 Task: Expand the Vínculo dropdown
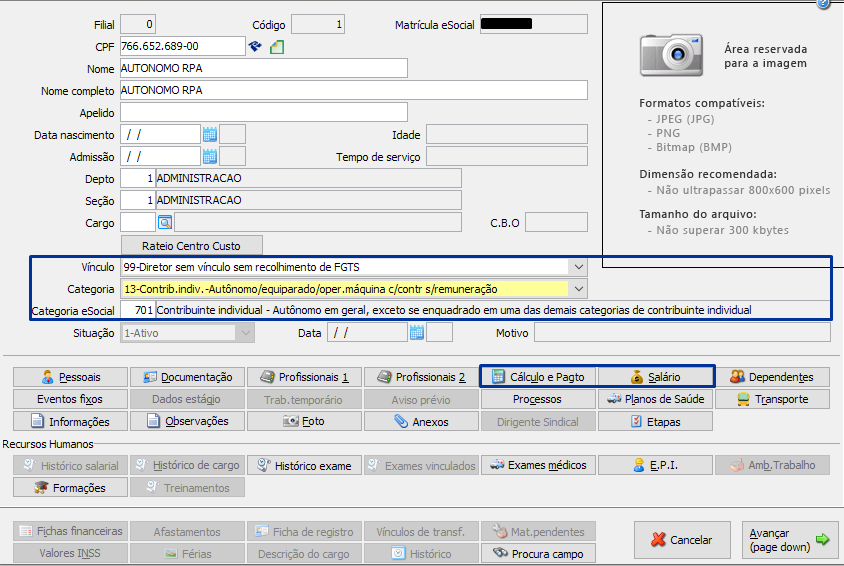tap(579, 267)
